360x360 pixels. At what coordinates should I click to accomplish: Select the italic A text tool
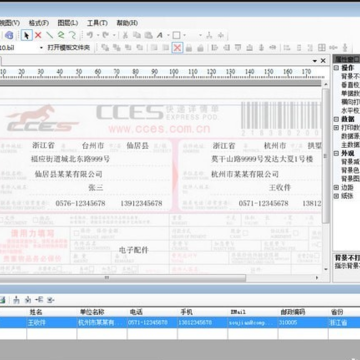(x=160, y=35)
